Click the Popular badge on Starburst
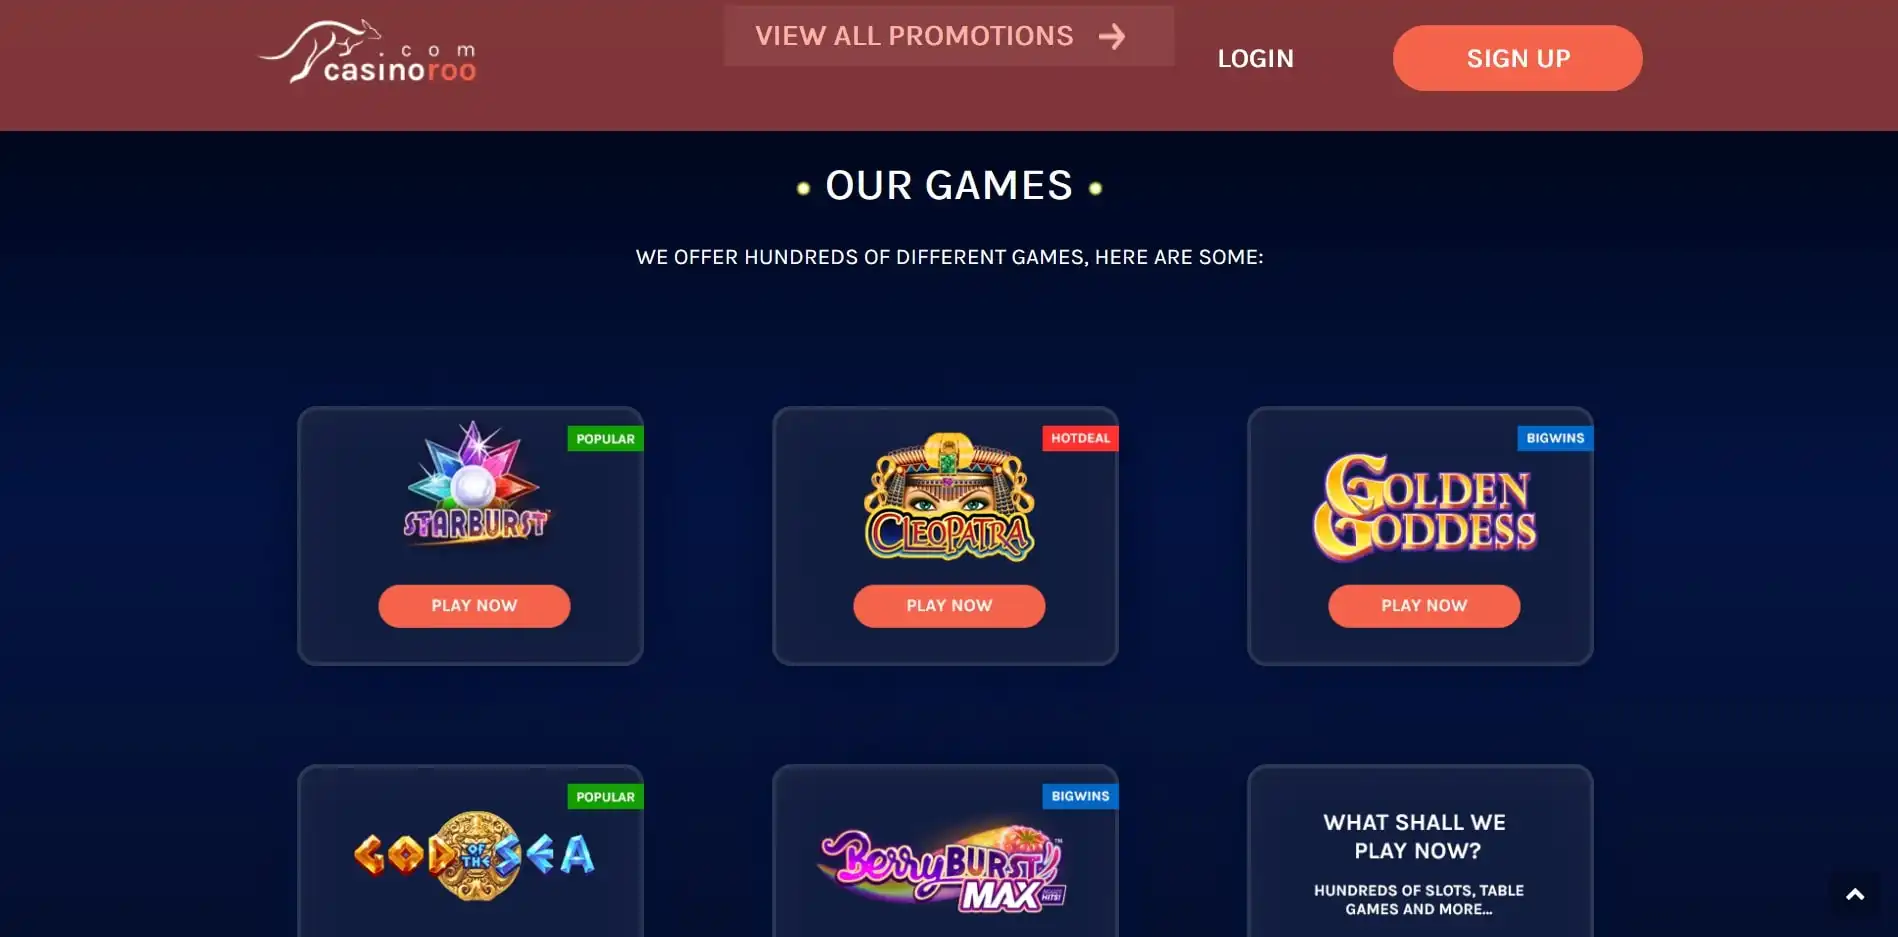This screenshot has width=1898, height=937. [605, 439]
